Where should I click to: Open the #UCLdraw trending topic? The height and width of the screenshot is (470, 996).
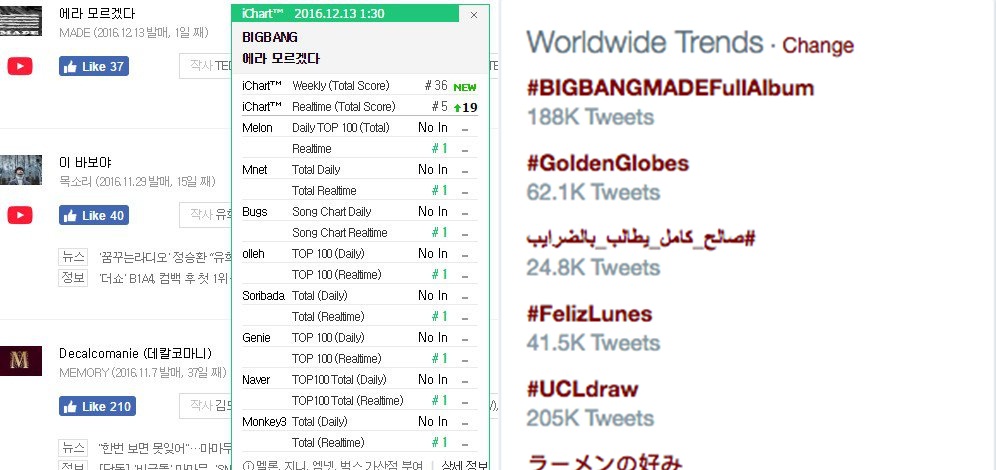point(582,389)
